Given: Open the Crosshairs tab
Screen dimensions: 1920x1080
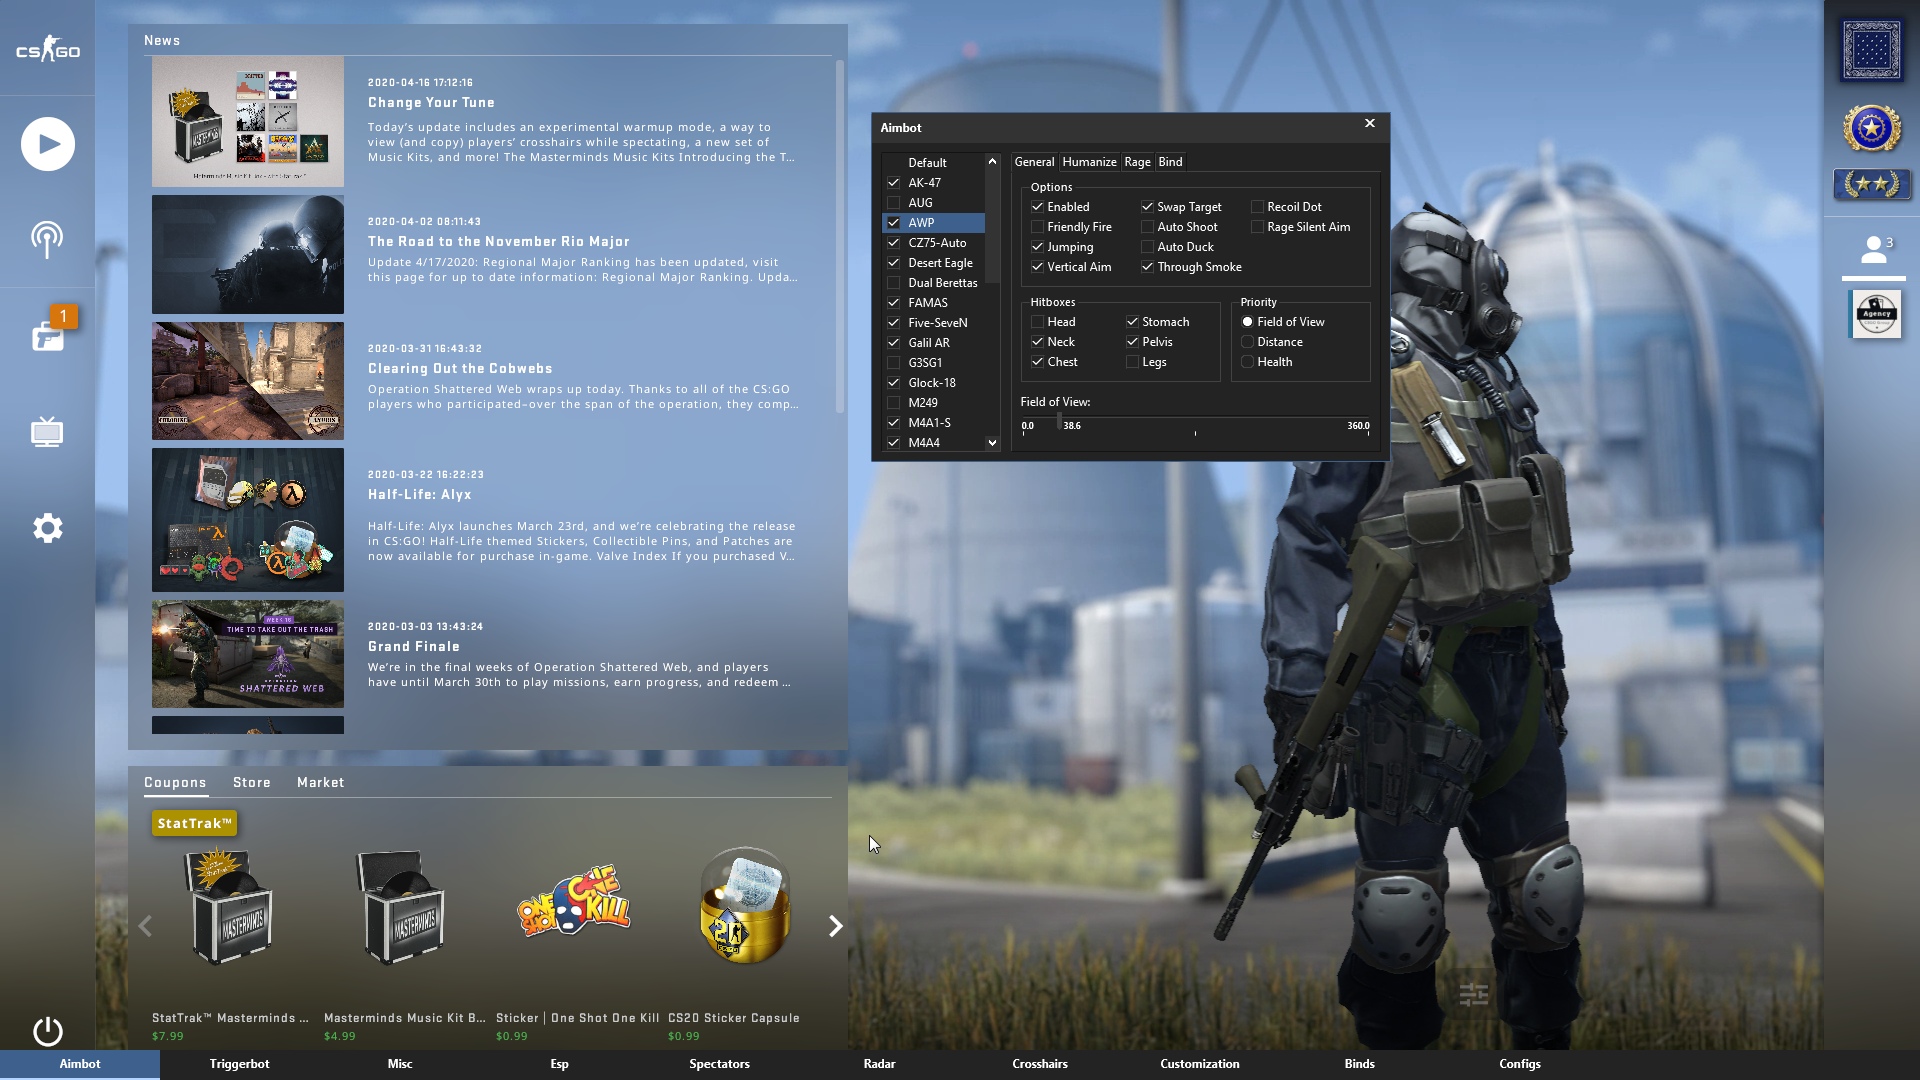Looking at the screenshot, I should click(1040, 1064).
